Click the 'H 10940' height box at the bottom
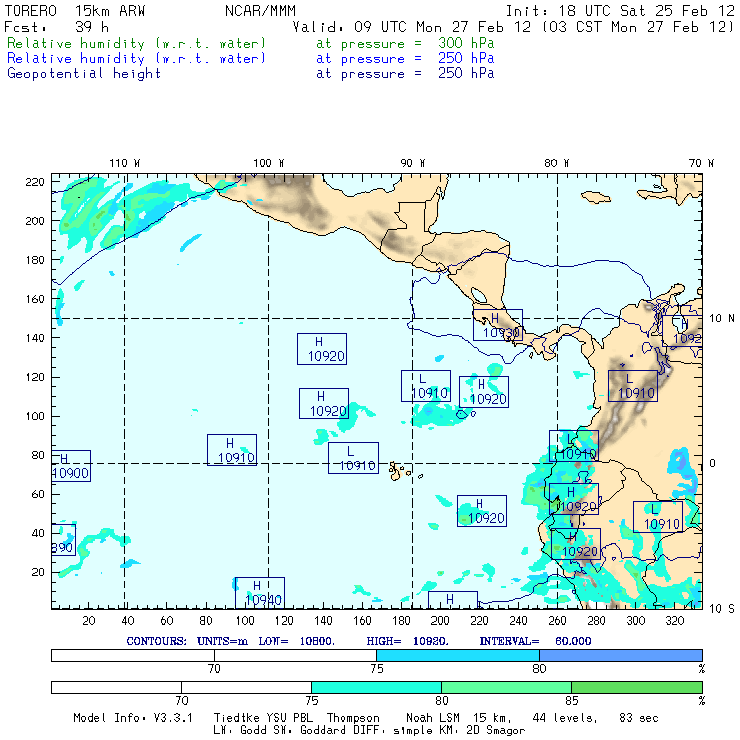 point(260,593)
